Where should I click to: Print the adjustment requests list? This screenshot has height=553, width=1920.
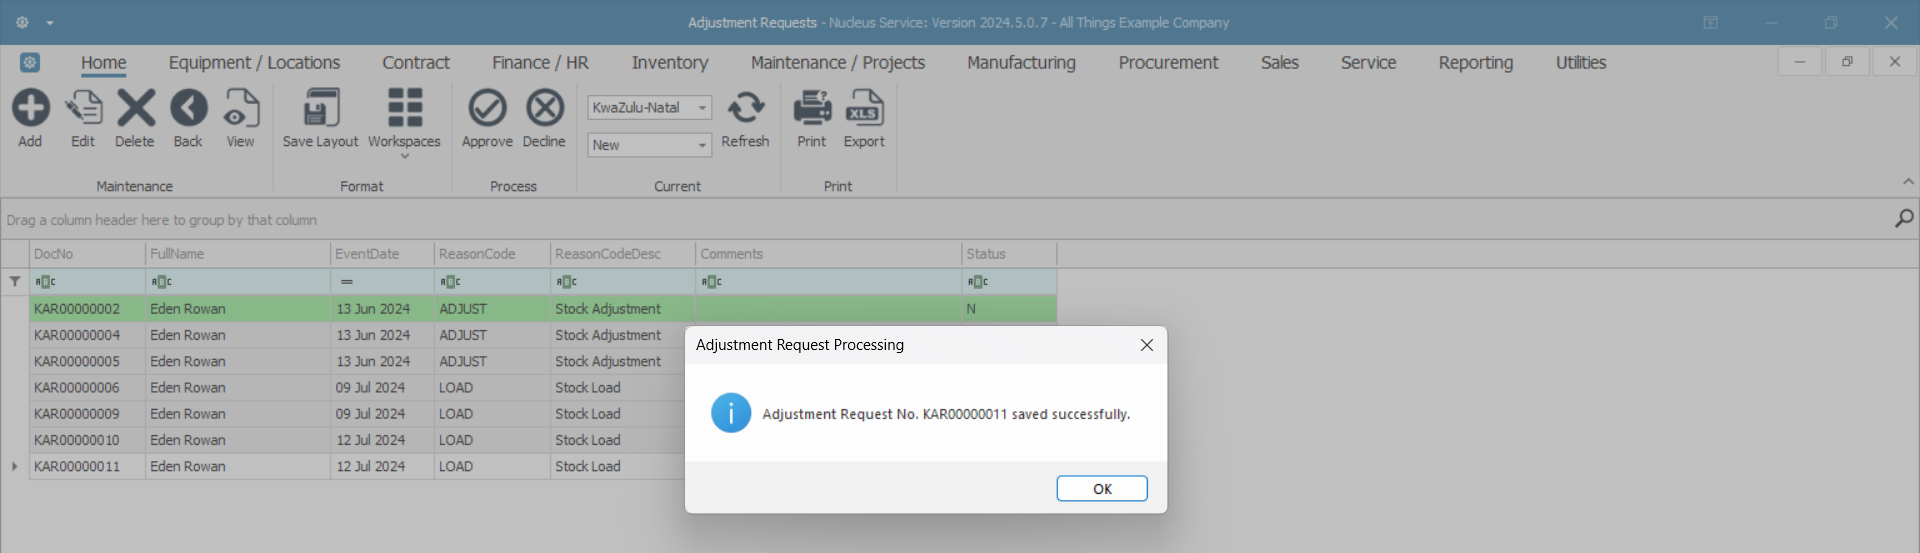812,108
